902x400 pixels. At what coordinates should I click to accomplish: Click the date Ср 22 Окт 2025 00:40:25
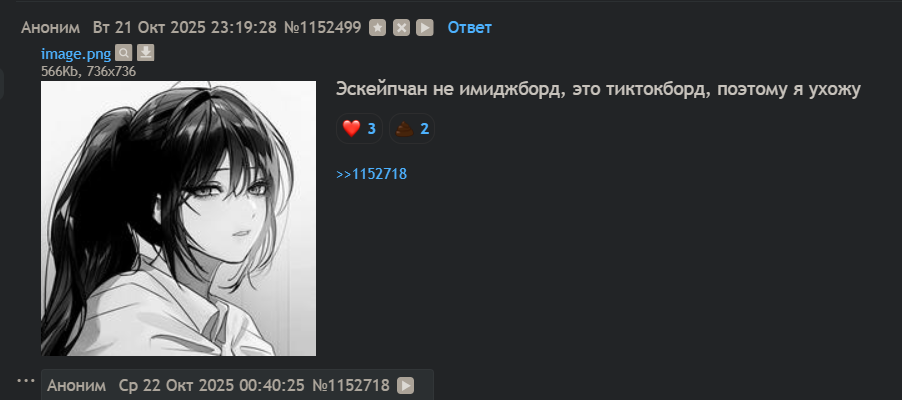click(212, 386)
